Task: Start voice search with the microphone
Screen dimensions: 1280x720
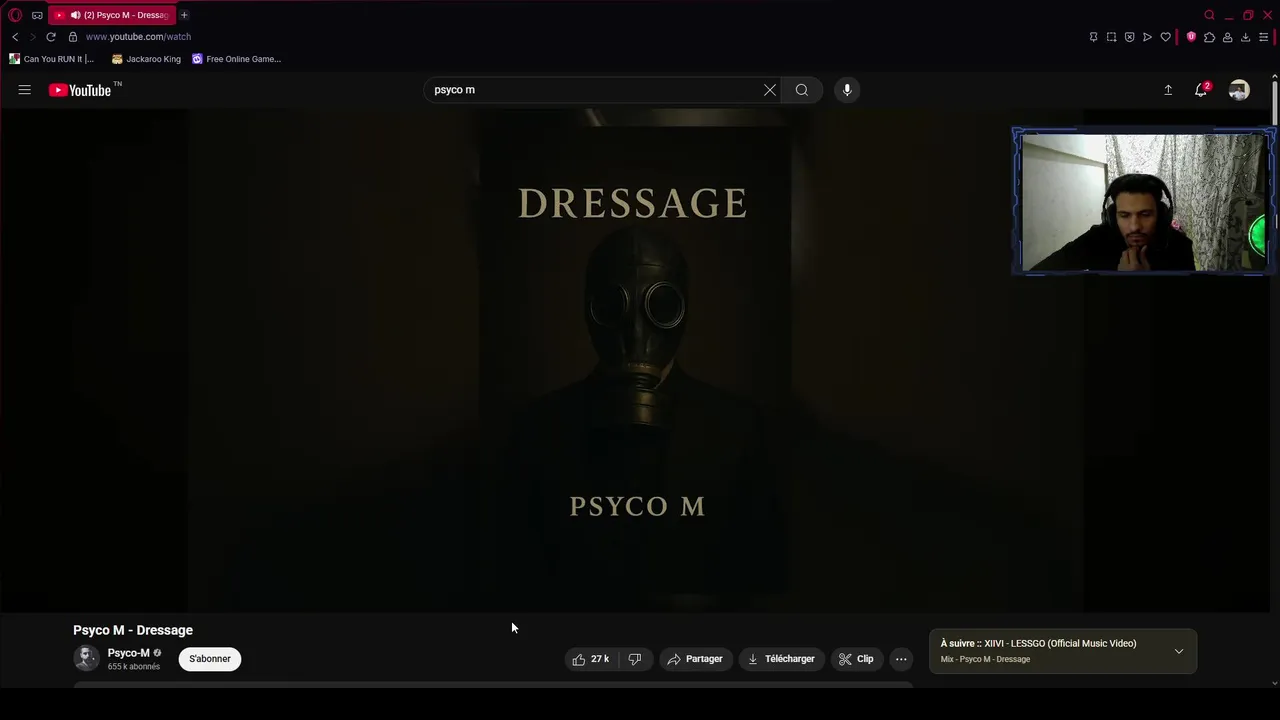Action: [847, 90]
